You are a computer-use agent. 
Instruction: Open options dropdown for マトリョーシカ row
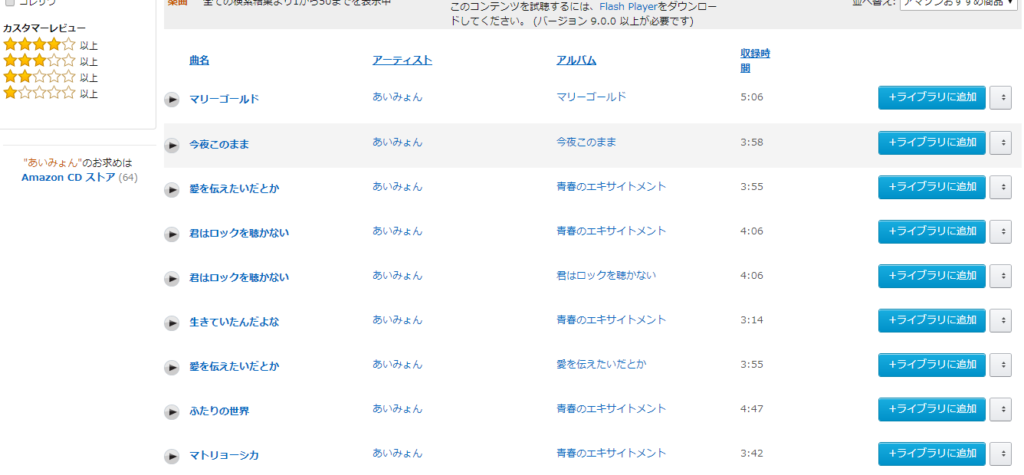coord(1000,453)
